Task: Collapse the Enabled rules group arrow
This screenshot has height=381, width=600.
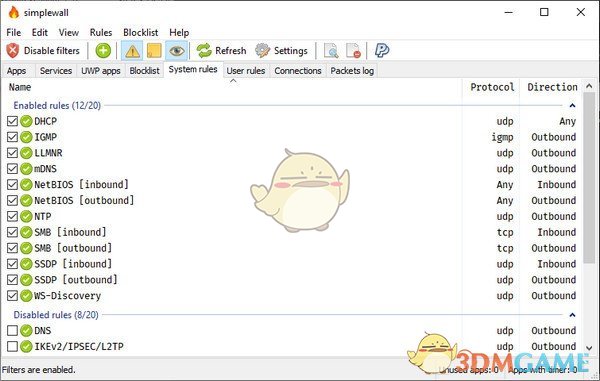Action: point(572,105)
